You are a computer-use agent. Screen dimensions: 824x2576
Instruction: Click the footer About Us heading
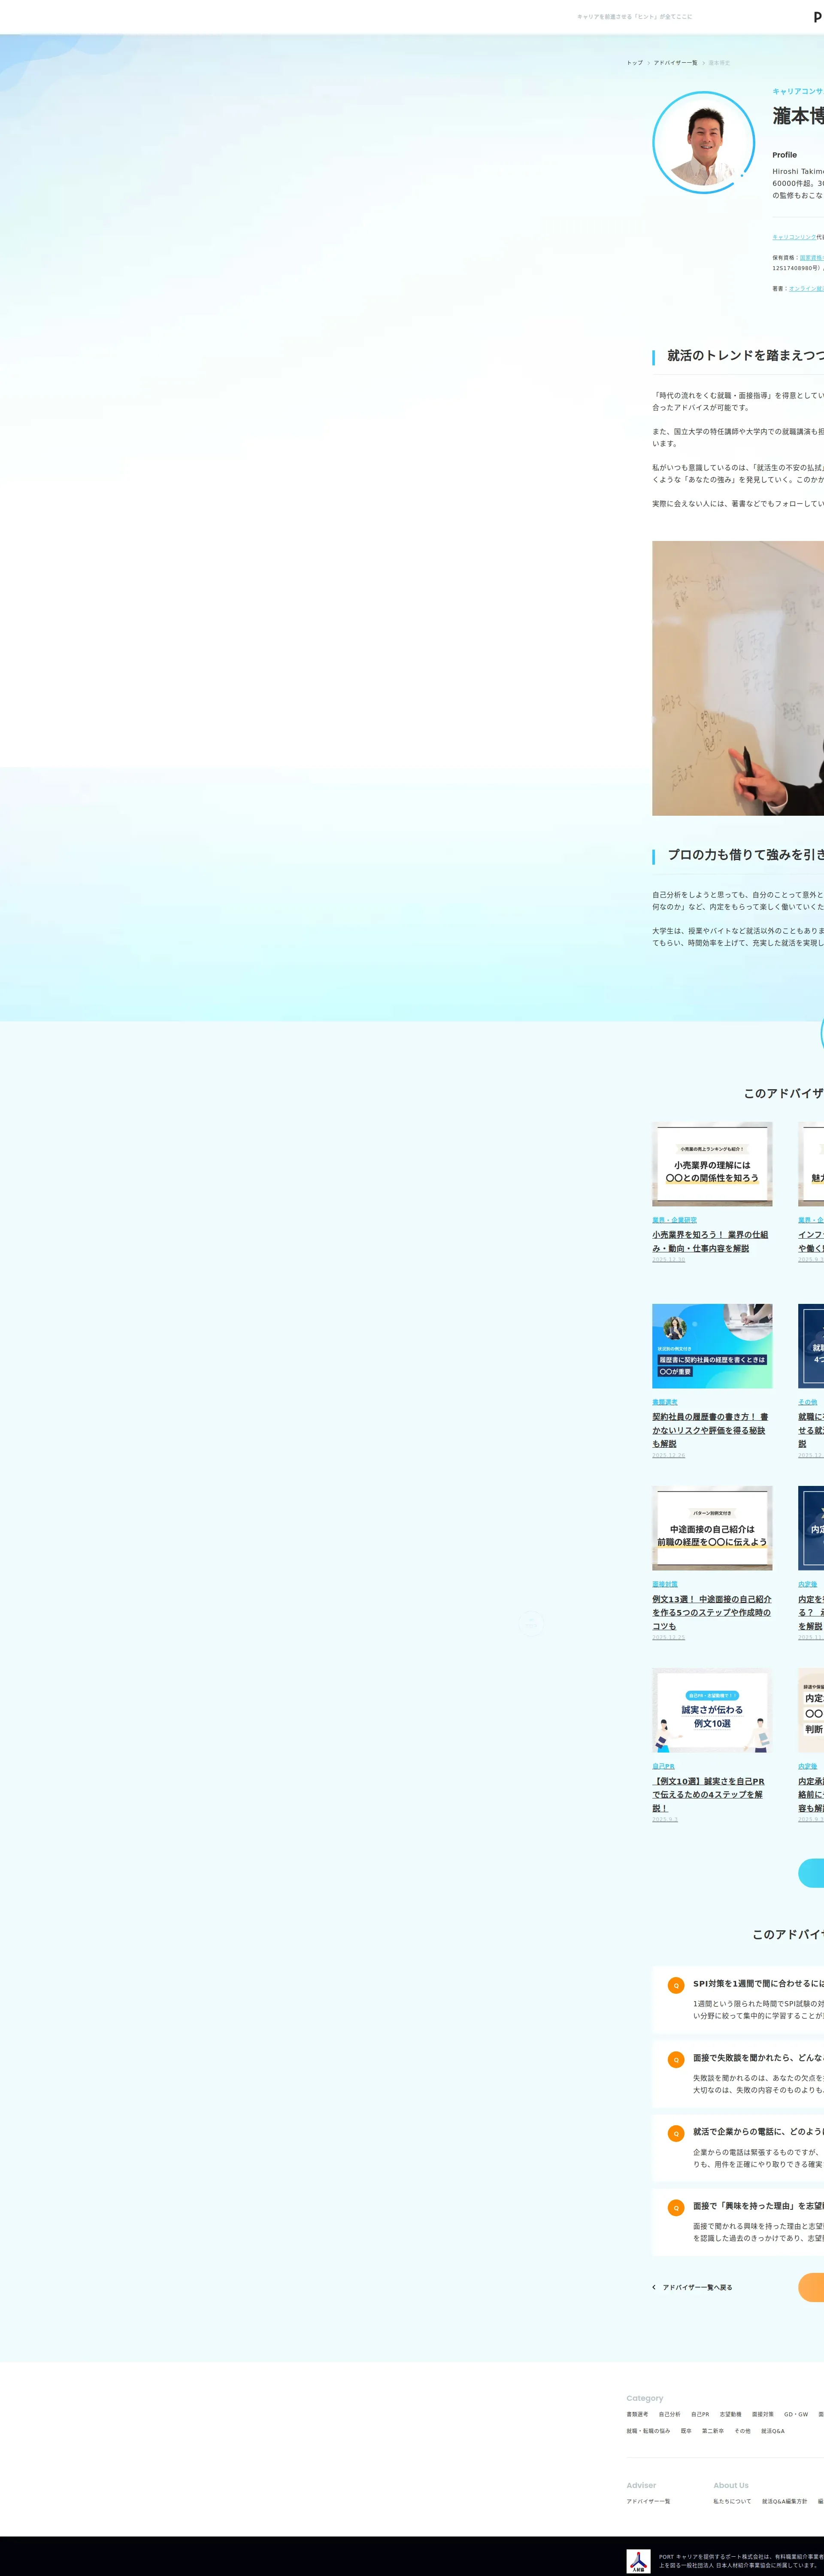point(730,2485)
